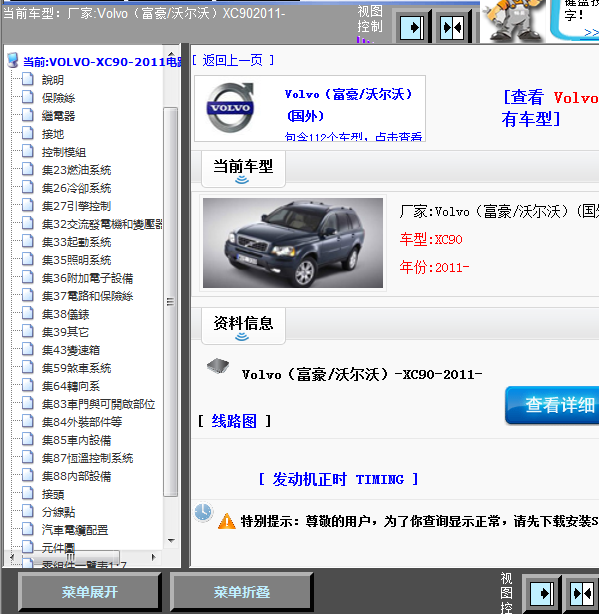Click >> link in top-right bubble
The width and height of the screenshot is (599, 614).
pos(591,33)
